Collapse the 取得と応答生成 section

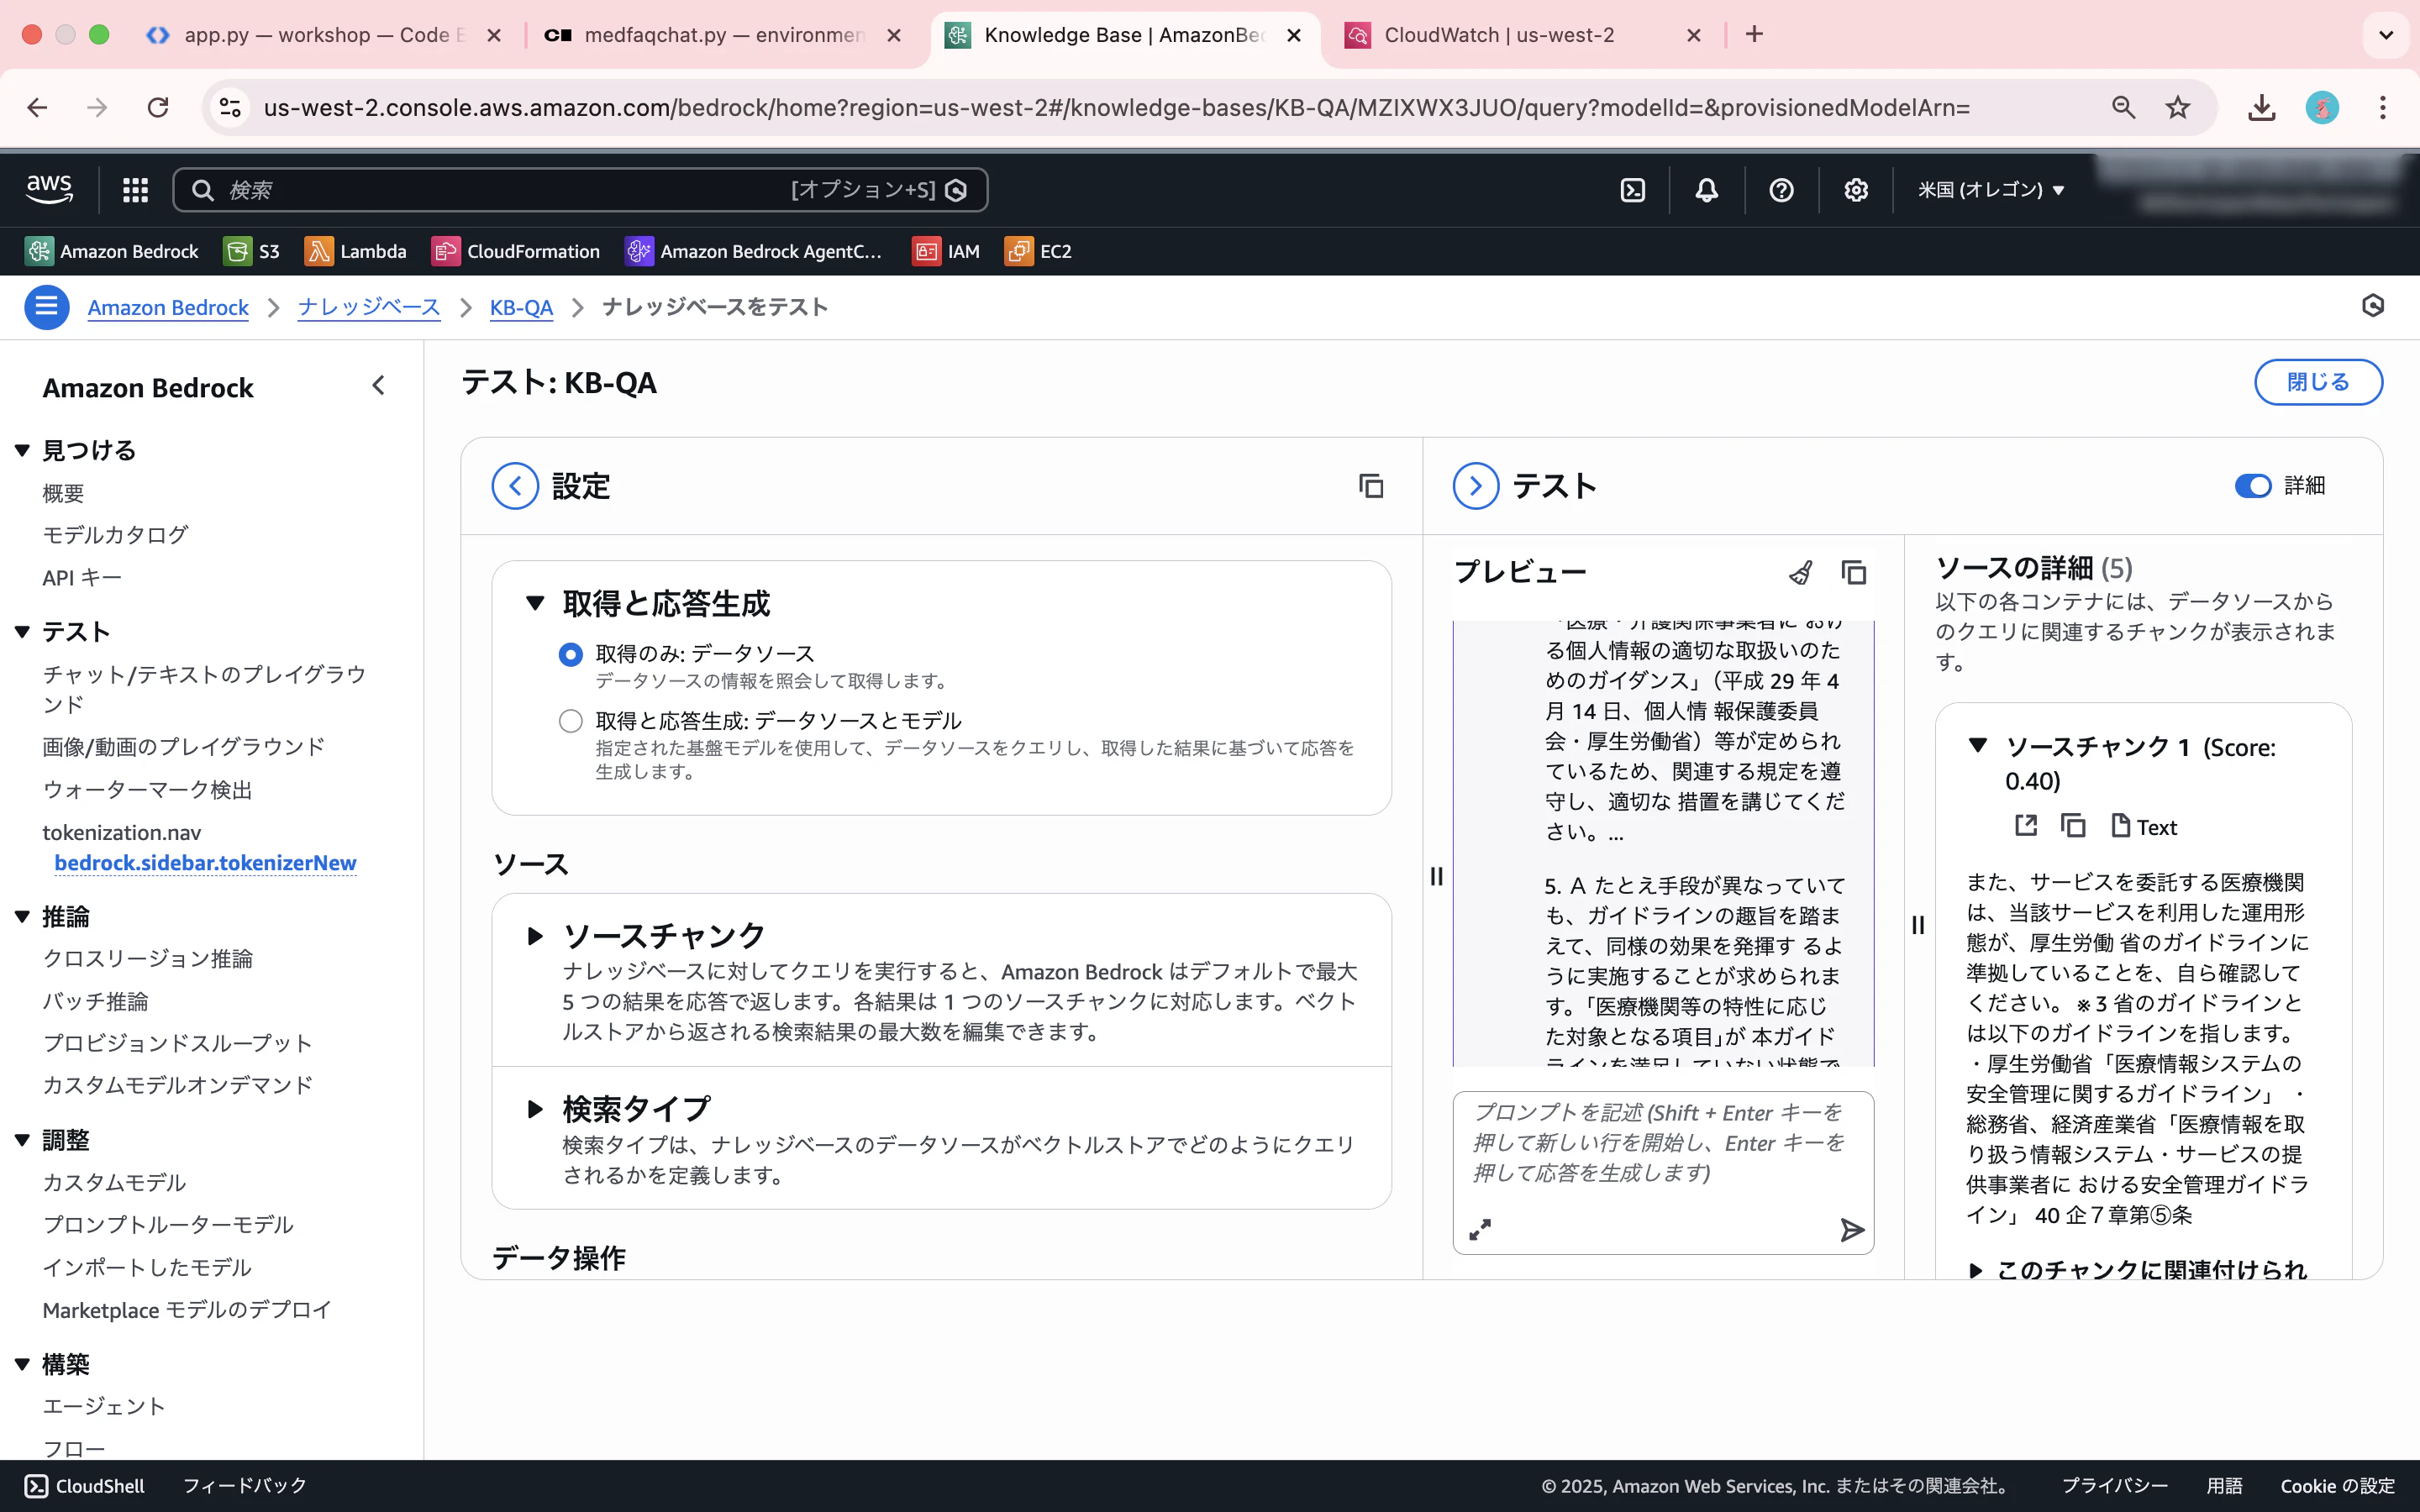tap(535, 604)
